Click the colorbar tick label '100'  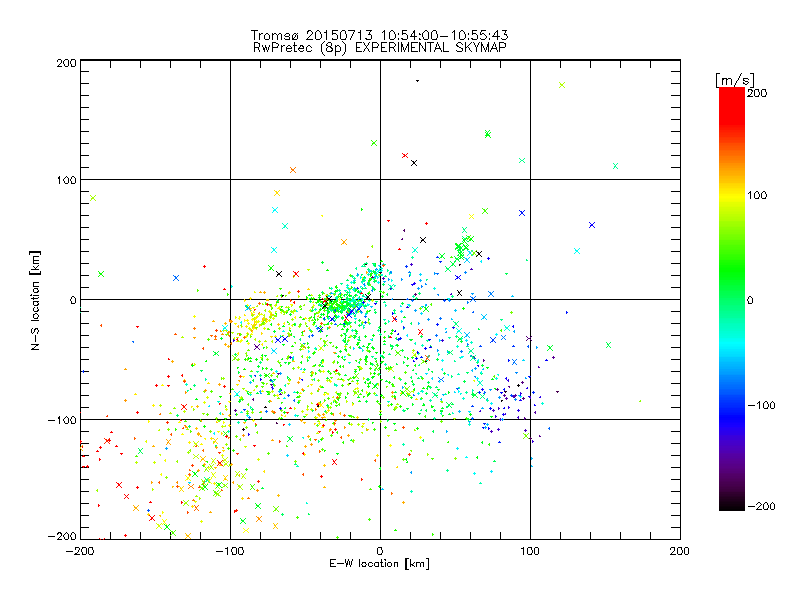pos(757,195)
